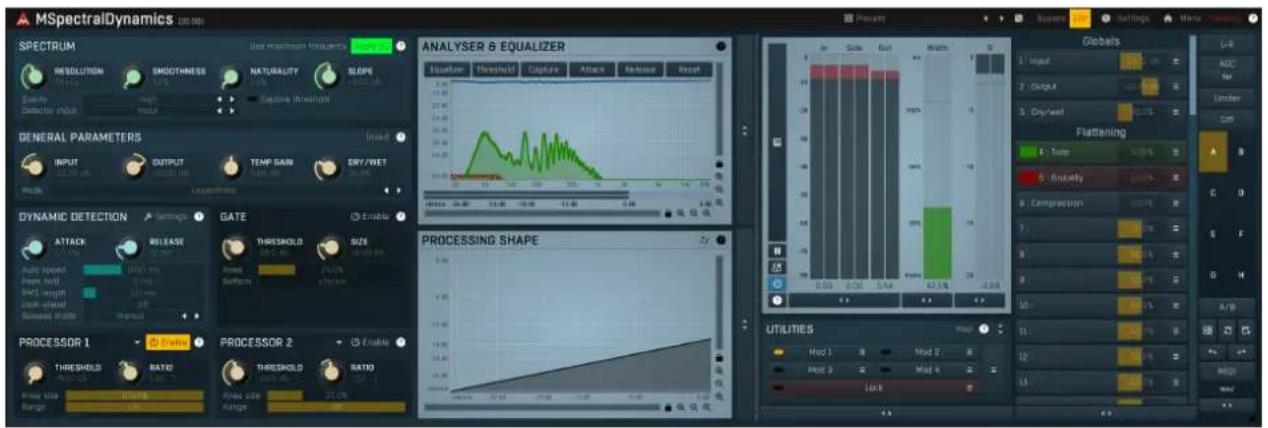
Task: Click the Attack knob in Dynamic Detection
Action: (35, 246)
